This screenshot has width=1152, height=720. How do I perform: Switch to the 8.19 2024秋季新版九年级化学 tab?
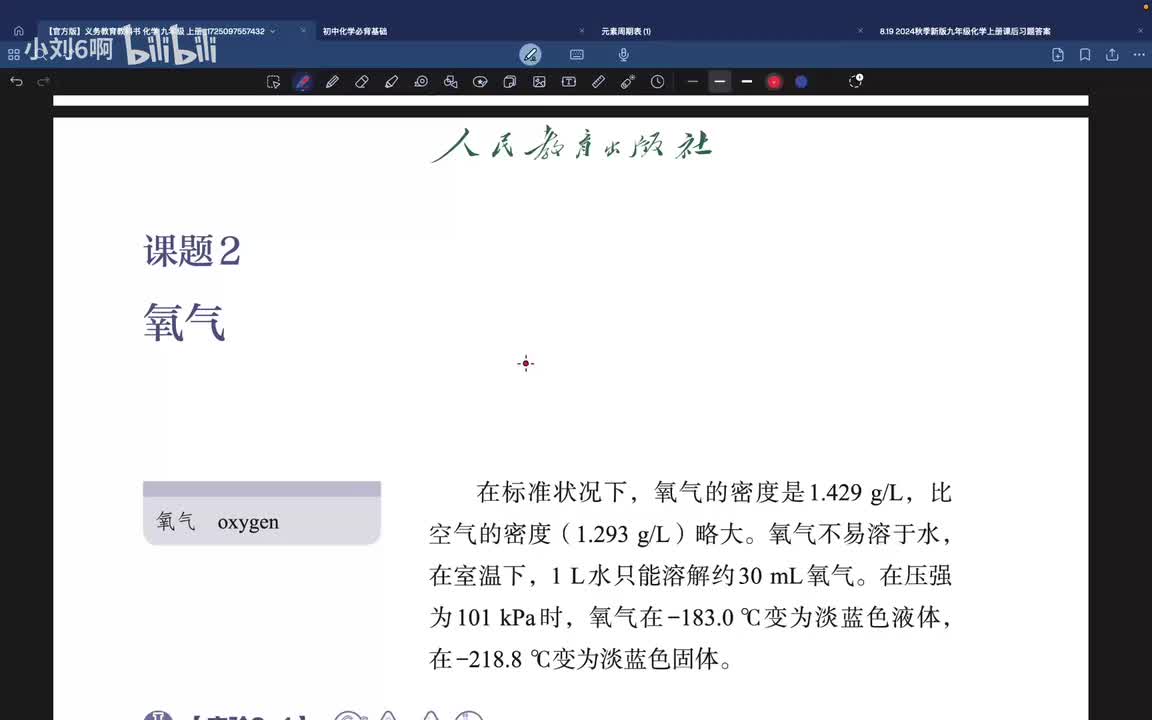965,31
